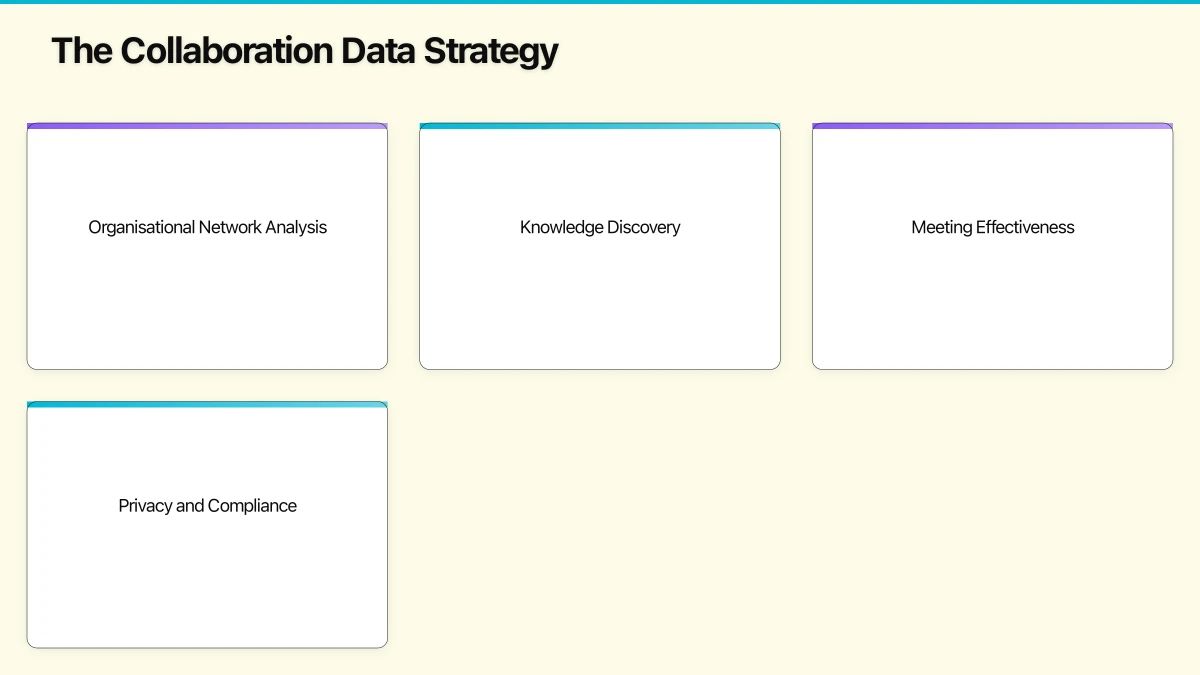1200x675 pixels.
Task: Pick teal accent bar above Privacy and Compliance
Action: coord(207,404)
